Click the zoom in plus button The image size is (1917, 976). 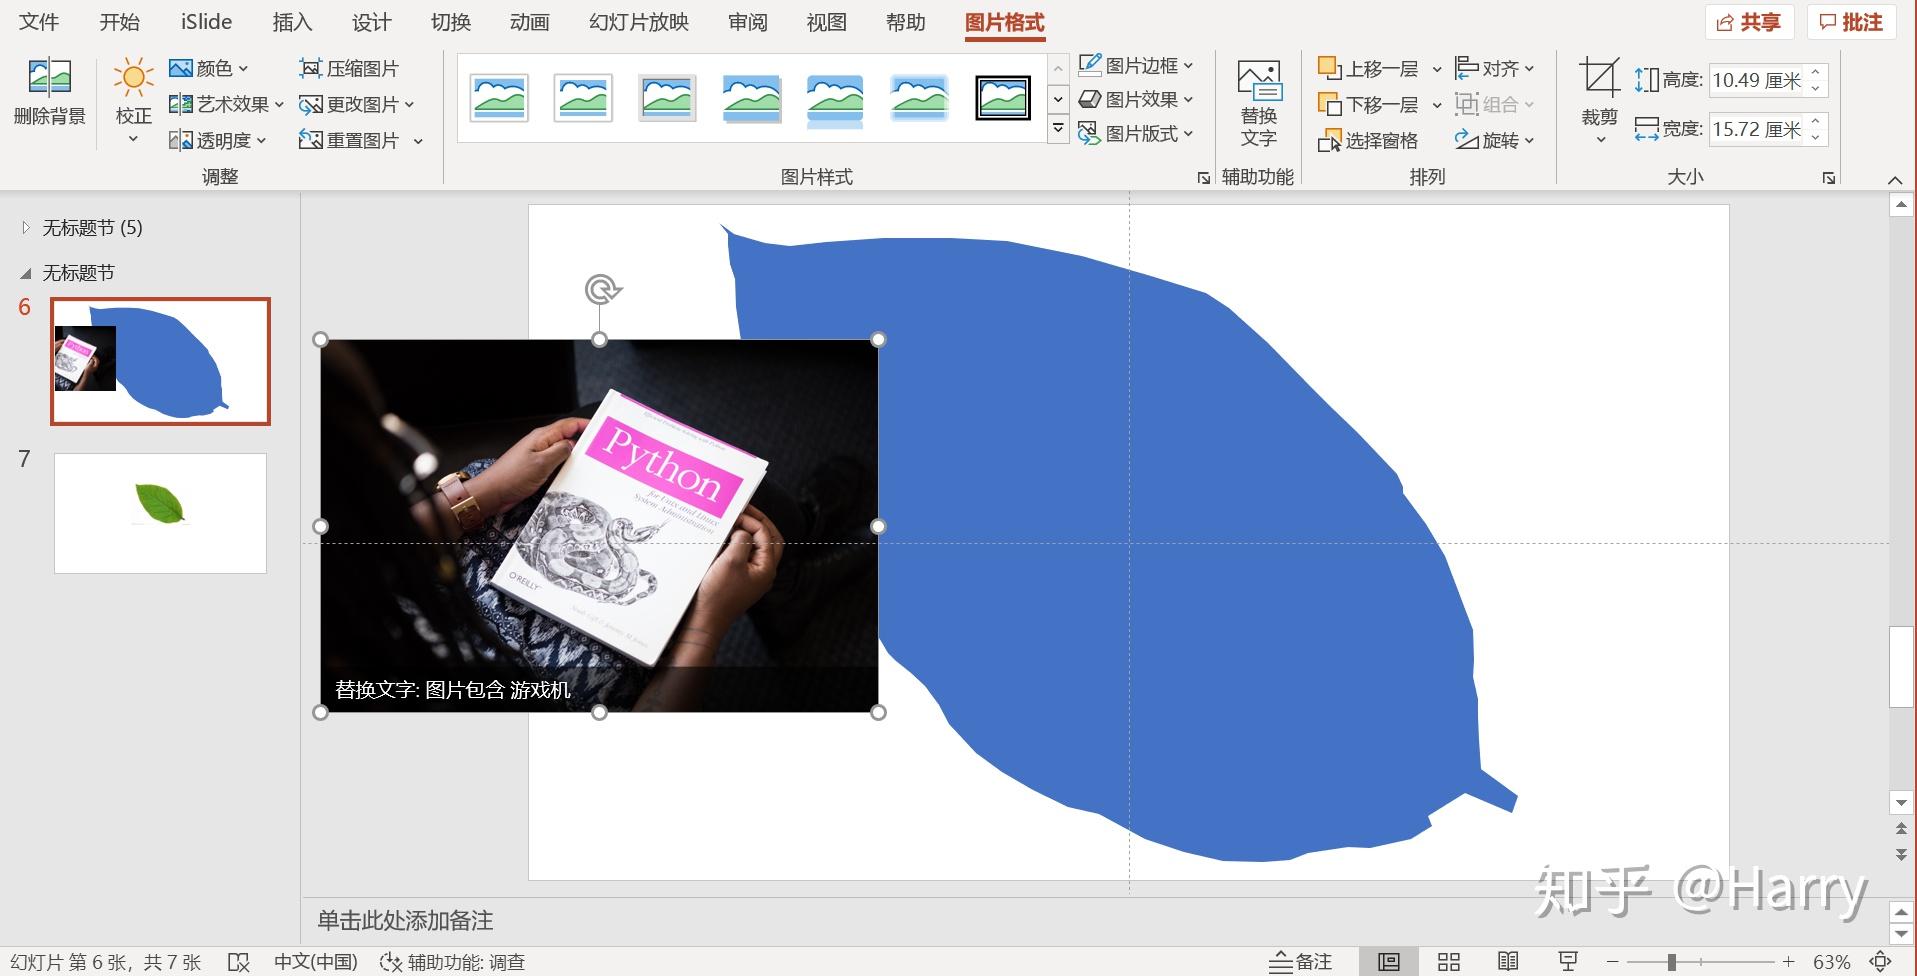1788,962
